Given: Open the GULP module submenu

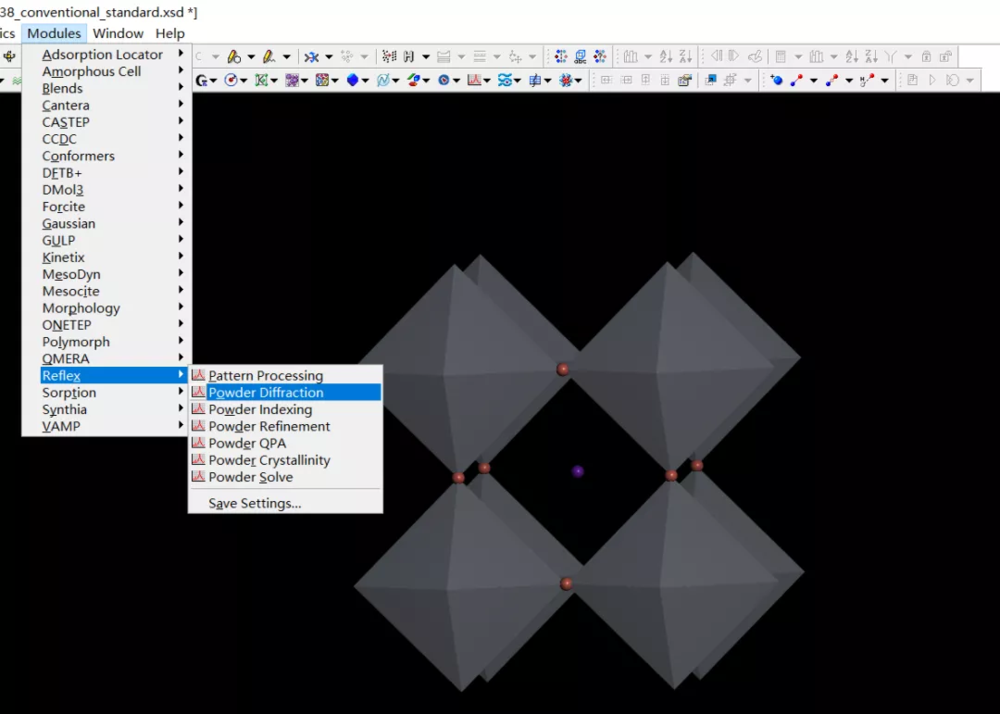Looking at the screenshot, I should click(107, 240).
